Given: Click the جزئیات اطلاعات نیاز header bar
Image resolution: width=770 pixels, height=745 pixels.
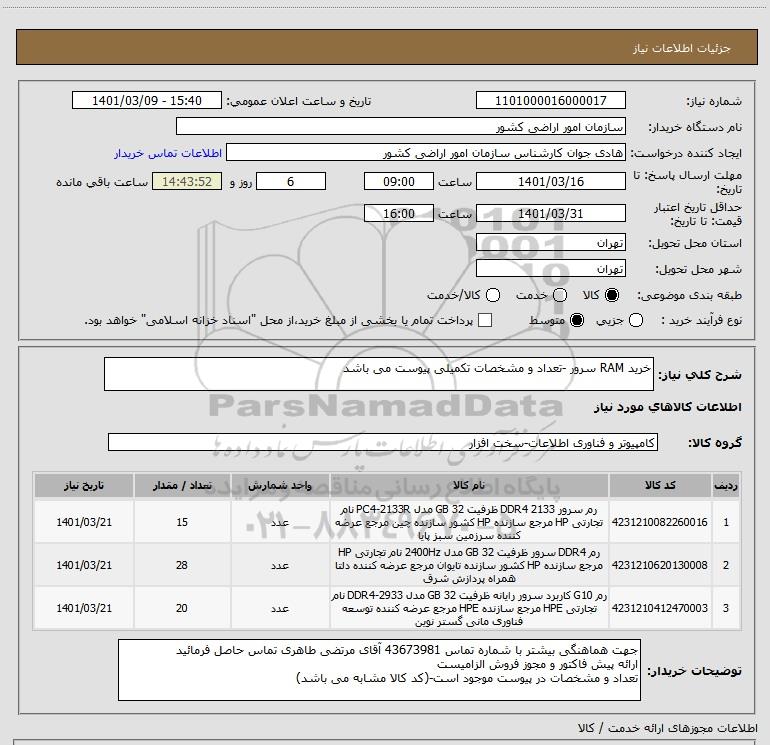Looking at the screenshot, I should [386, 47].
